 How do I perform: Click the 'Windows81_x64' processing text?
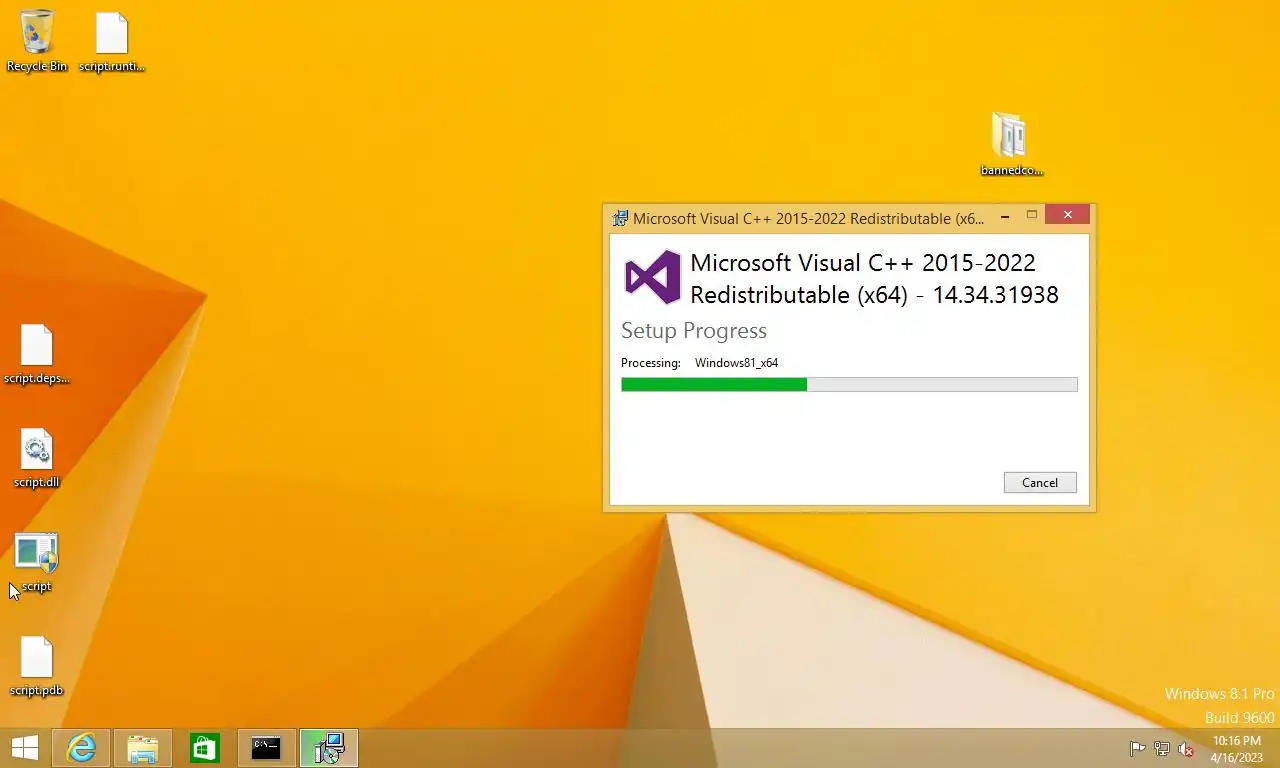pyautogui.click(x=737, y=363)
